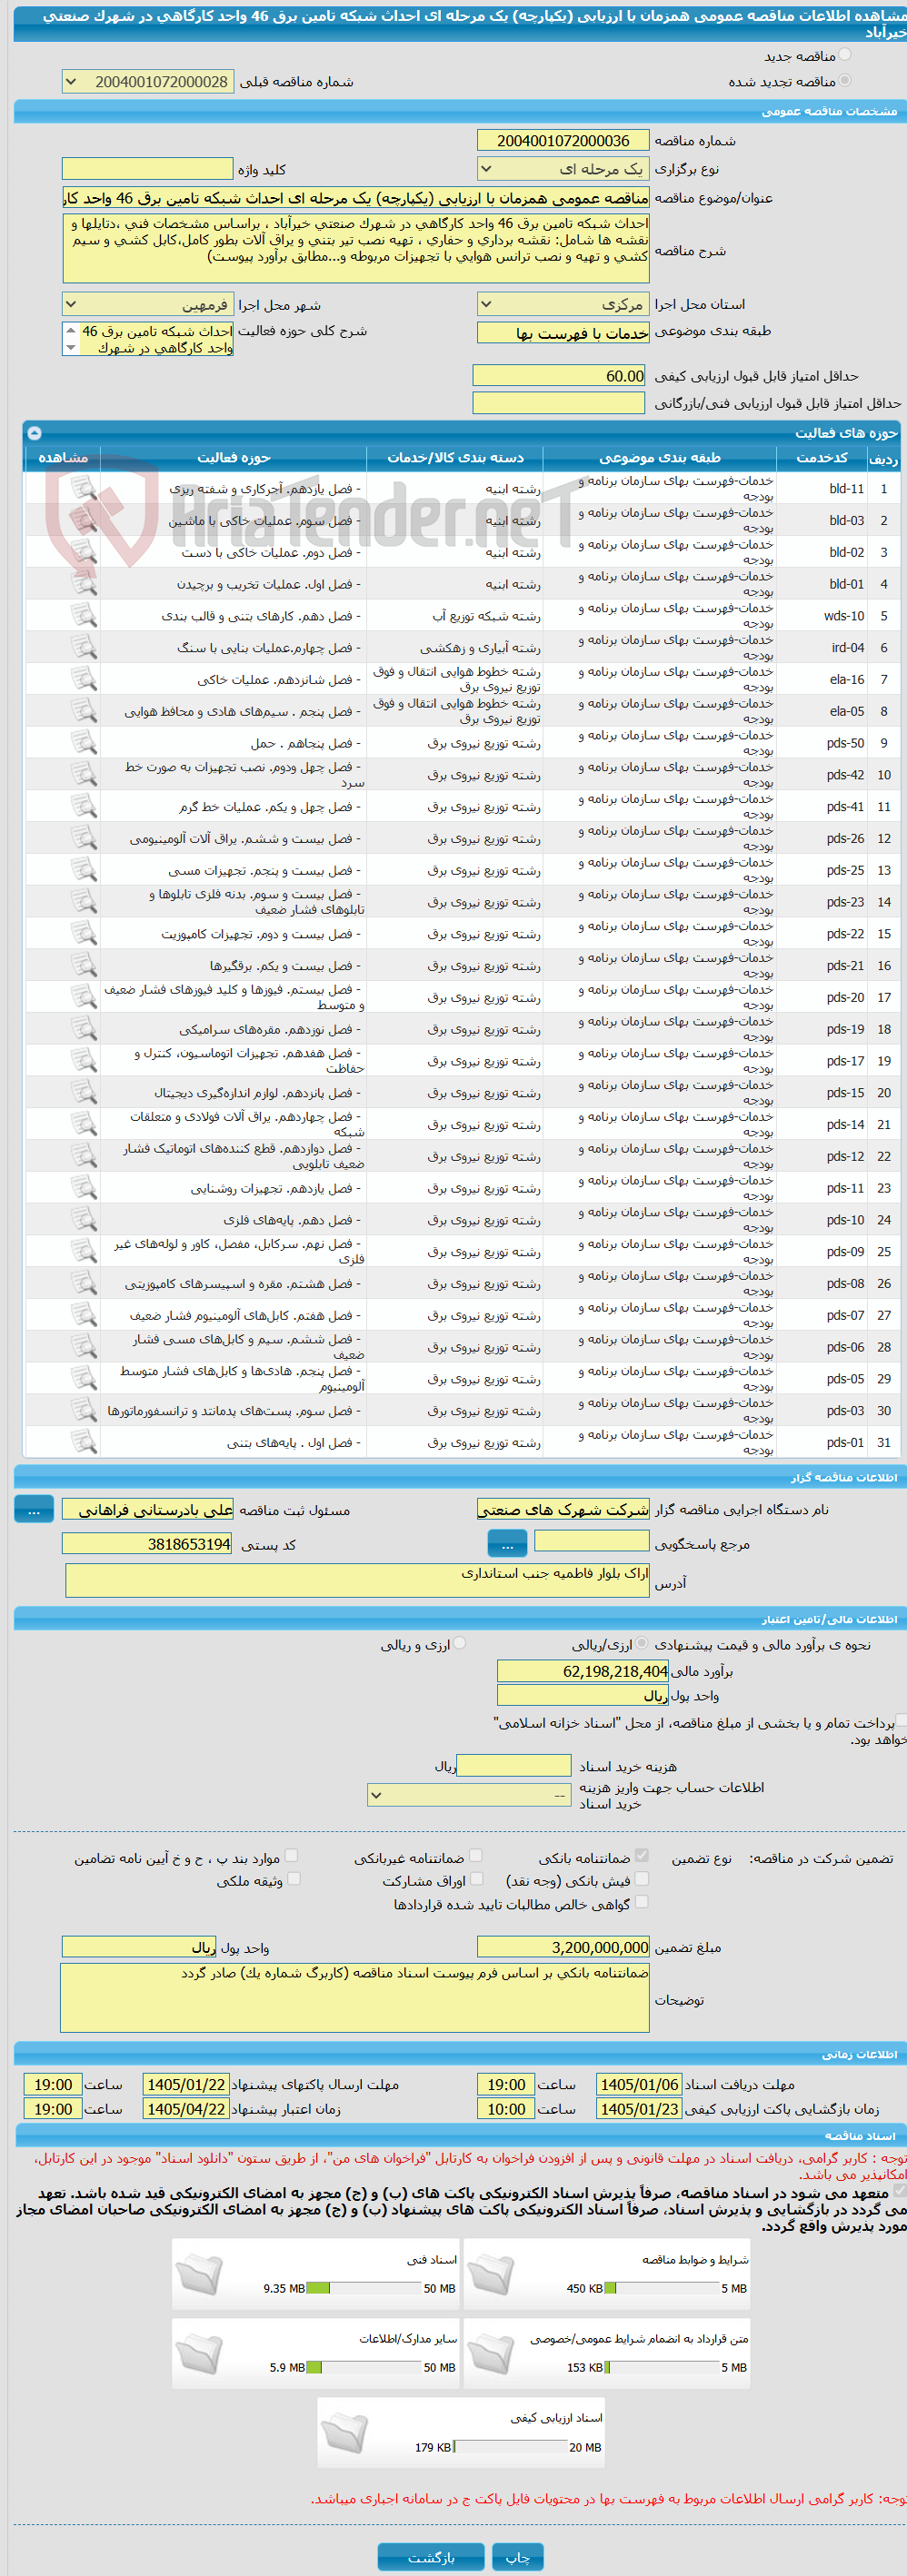Viewport: 907px width, 2576px height.
Task: Open view icon for row pds-17
Action: point(84,1061)
